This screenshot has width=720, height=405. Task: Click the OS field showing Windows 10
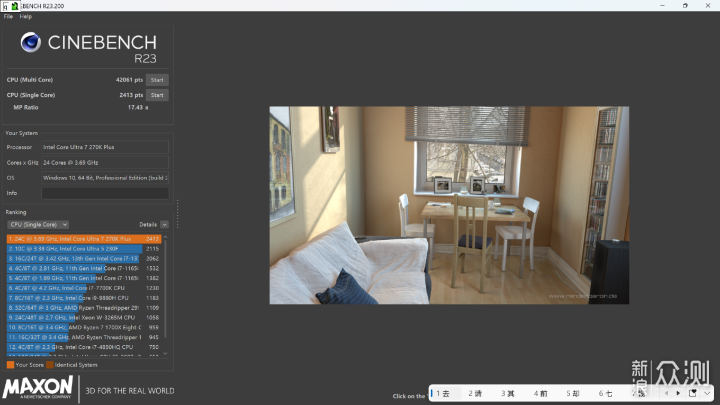coord(105,178)
